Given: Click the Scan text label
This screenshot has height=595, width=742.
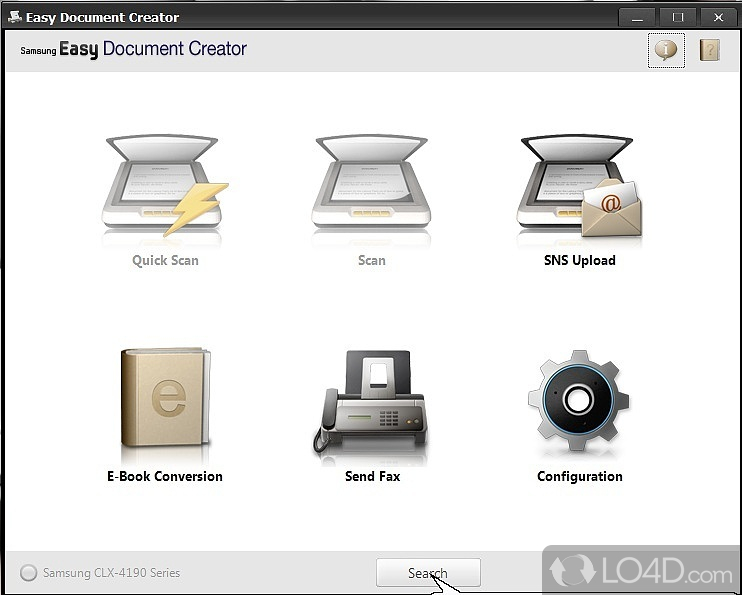Looking at the screenshot, I should pos(371,260).
